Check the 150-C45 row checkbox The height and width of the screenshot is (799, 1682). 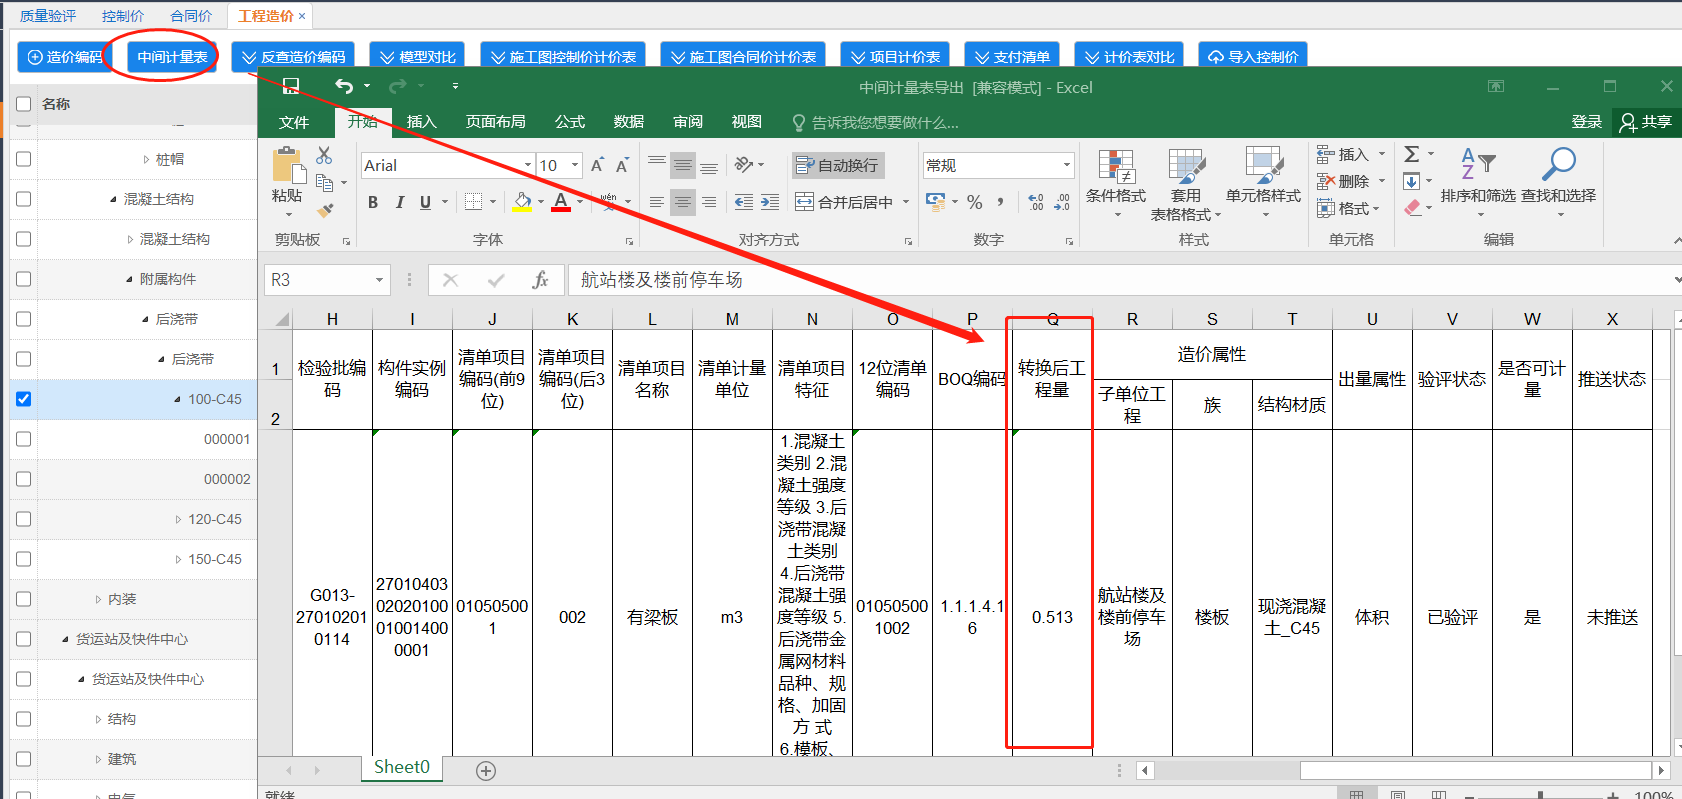[x=24, y=559]
